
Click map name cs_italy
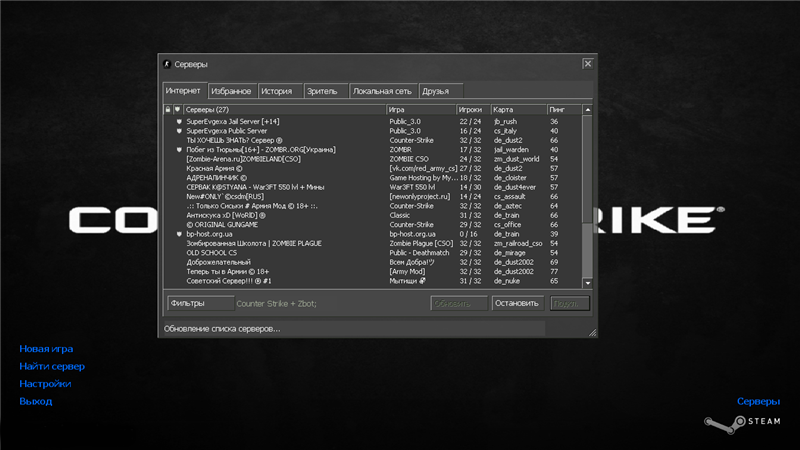[505, 131]
